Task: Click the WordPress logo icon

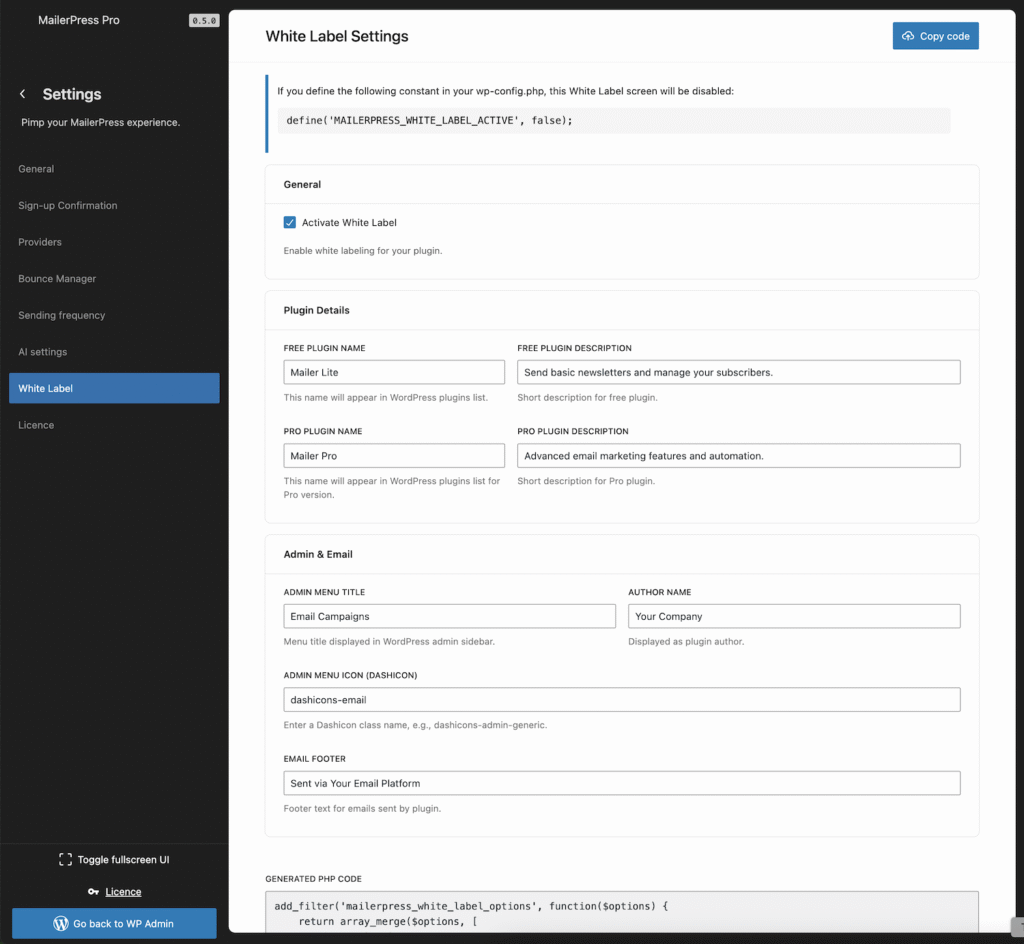Action: (60, 924)
